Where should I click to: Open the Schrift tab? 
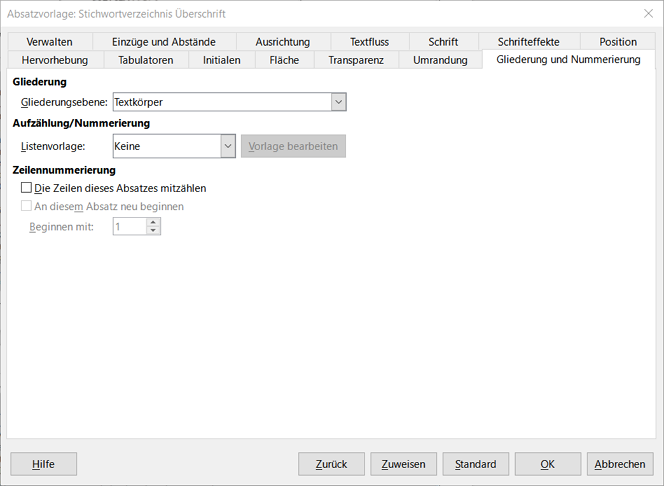tap(443, 42)
